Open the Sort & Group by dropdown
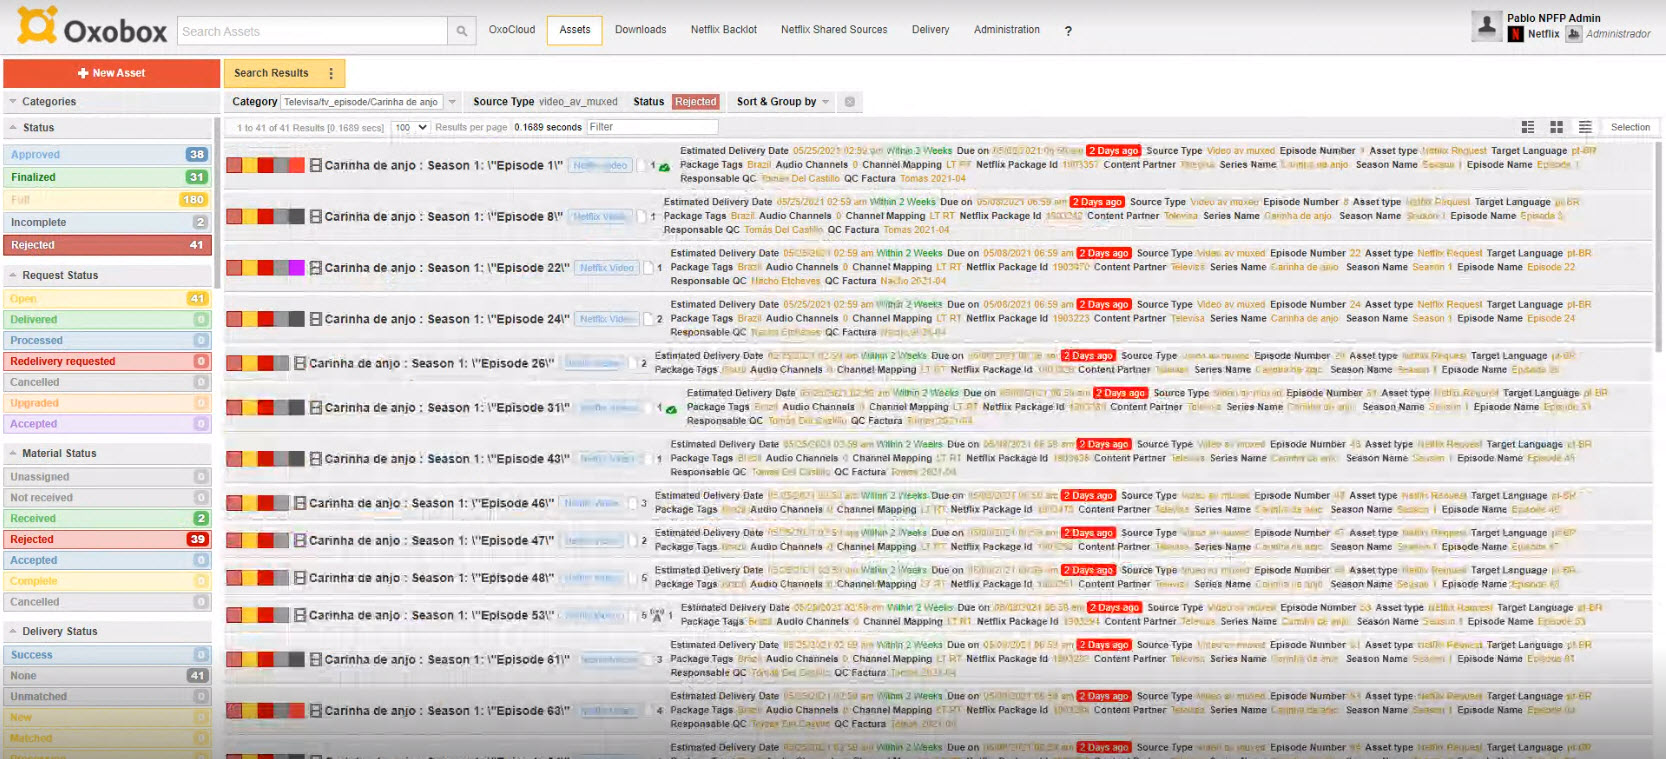 [x=783, y=102]
